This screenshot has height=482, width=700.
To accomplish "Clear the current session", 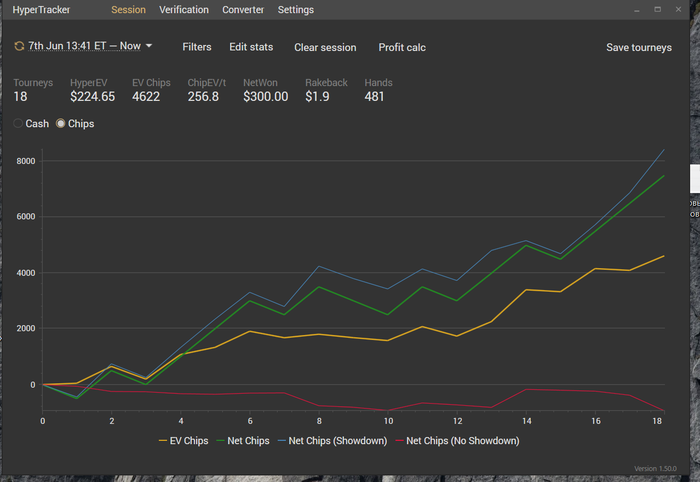I will (x=325, y=47).
